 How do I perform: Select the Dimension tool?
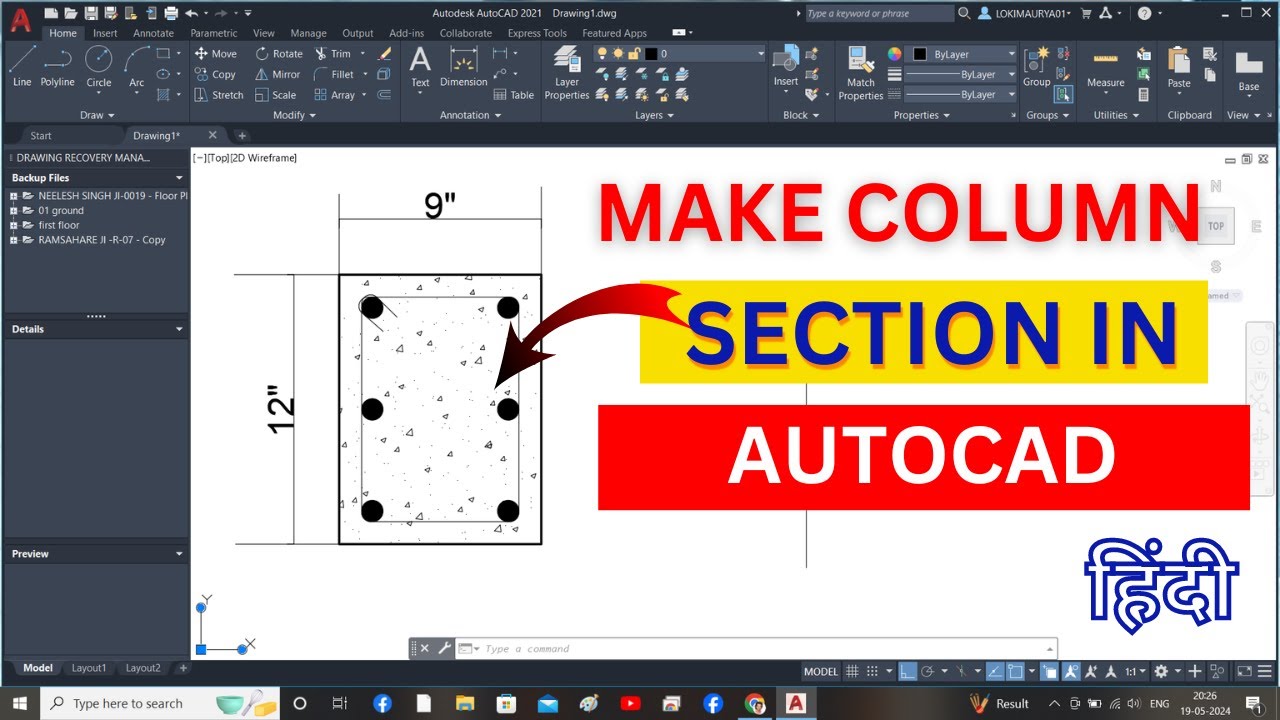tap(463, 67)
